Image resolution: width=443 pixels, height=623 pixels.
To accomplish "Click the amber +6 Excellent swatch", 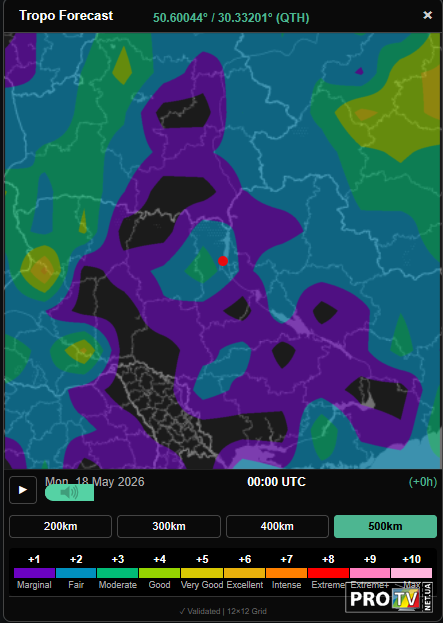I will pyautogui.click(x=244, y=573).
